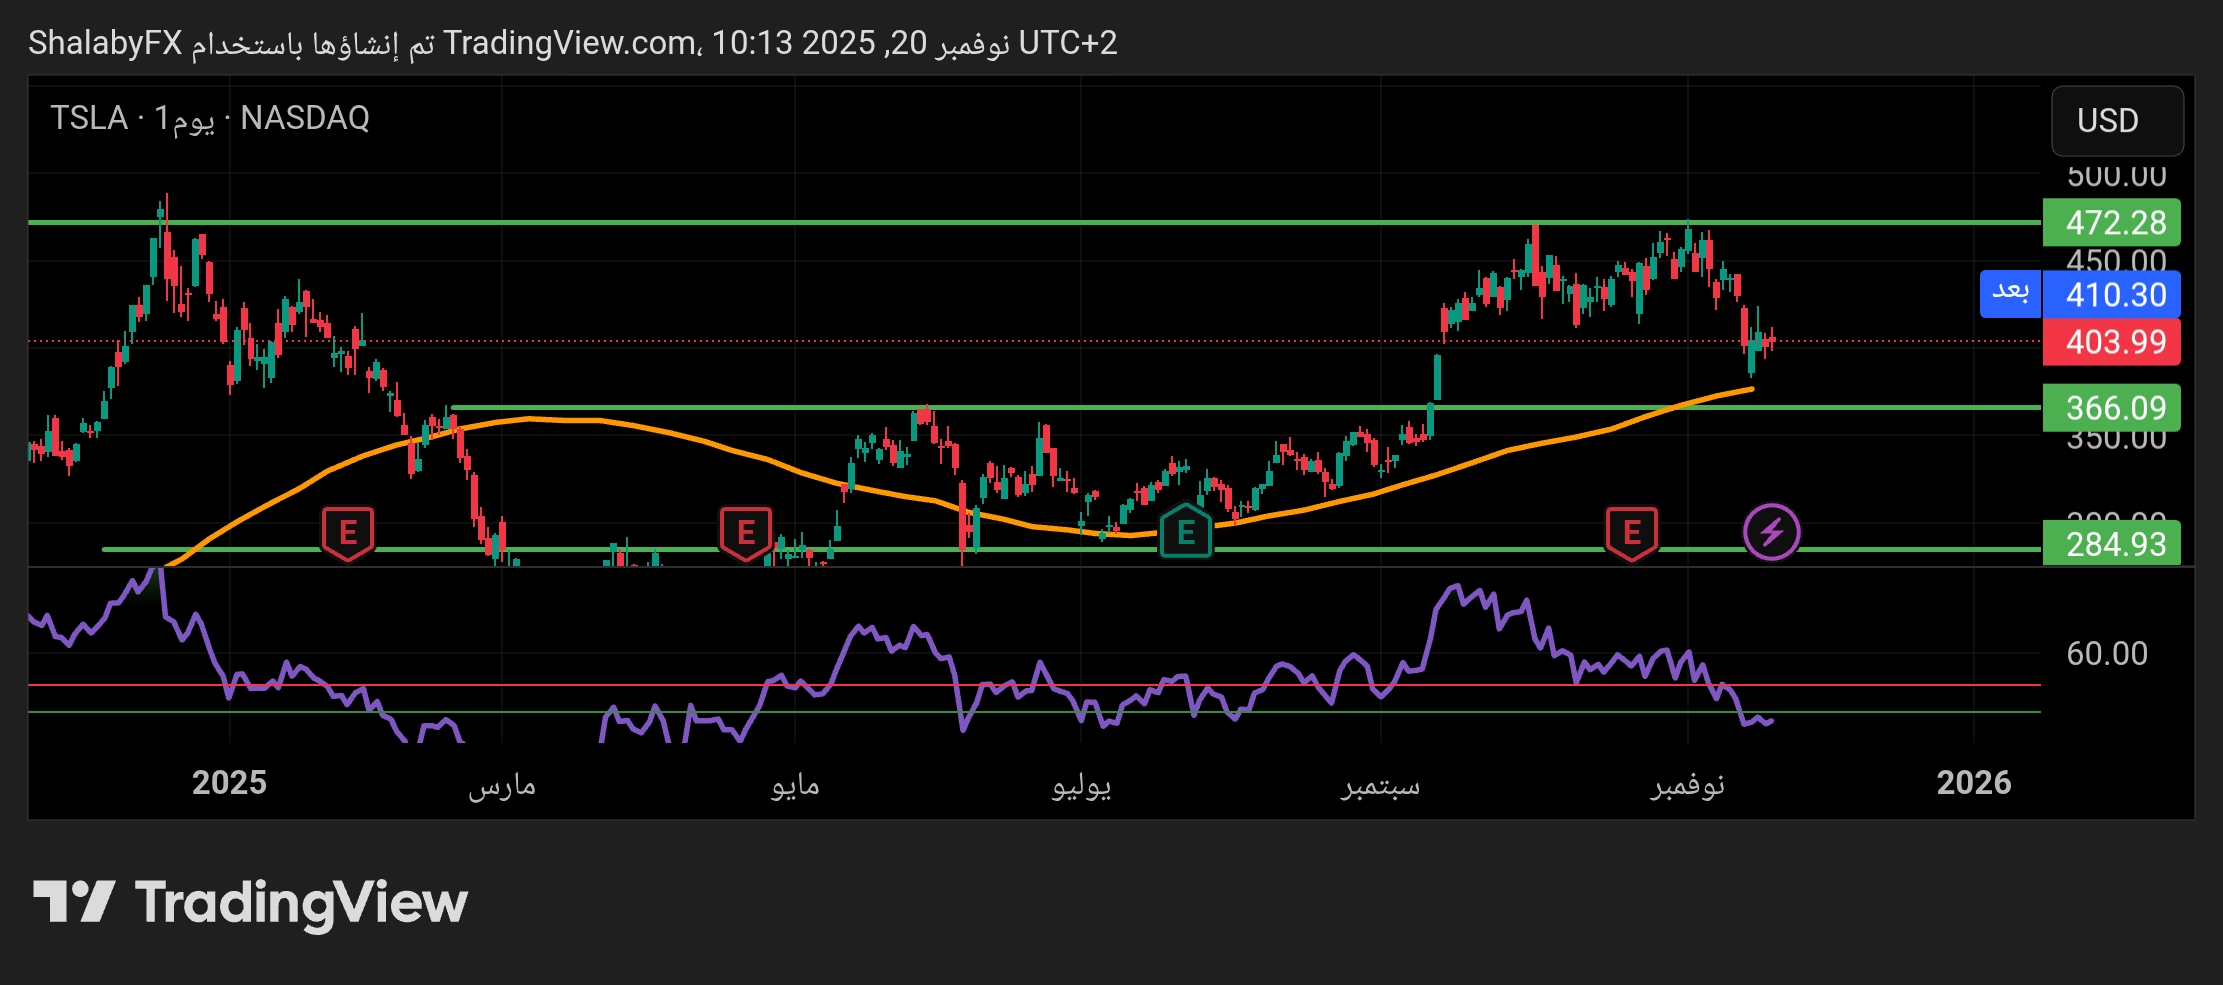The image size is (2223, 985).
Task: Click the first red earnings E marker after 2025
Action: coord(347,532)
